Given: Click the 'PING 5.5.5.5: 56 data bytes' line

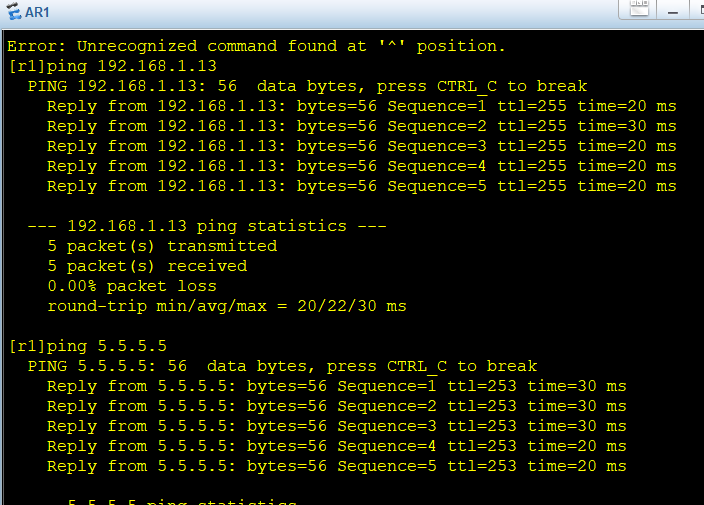Looking at the screenshot, I should pyautogui.click(x=282, y=366).
